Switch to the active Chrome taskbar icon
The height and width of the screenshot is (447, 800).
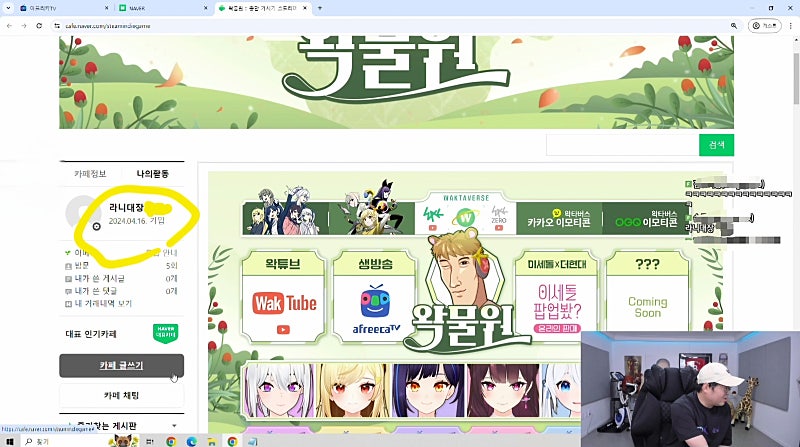[232, 441]
